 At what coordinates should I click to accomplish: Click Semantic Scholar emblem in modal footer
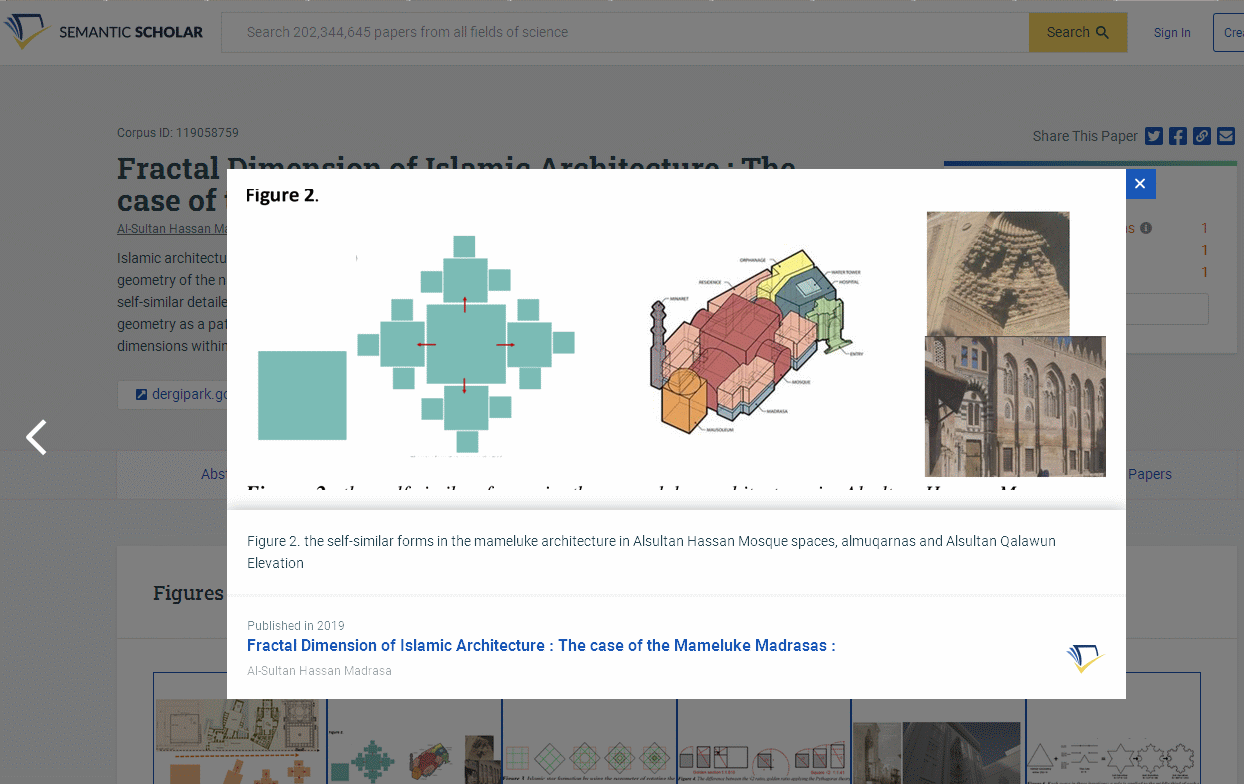[x=1083, y=658]
